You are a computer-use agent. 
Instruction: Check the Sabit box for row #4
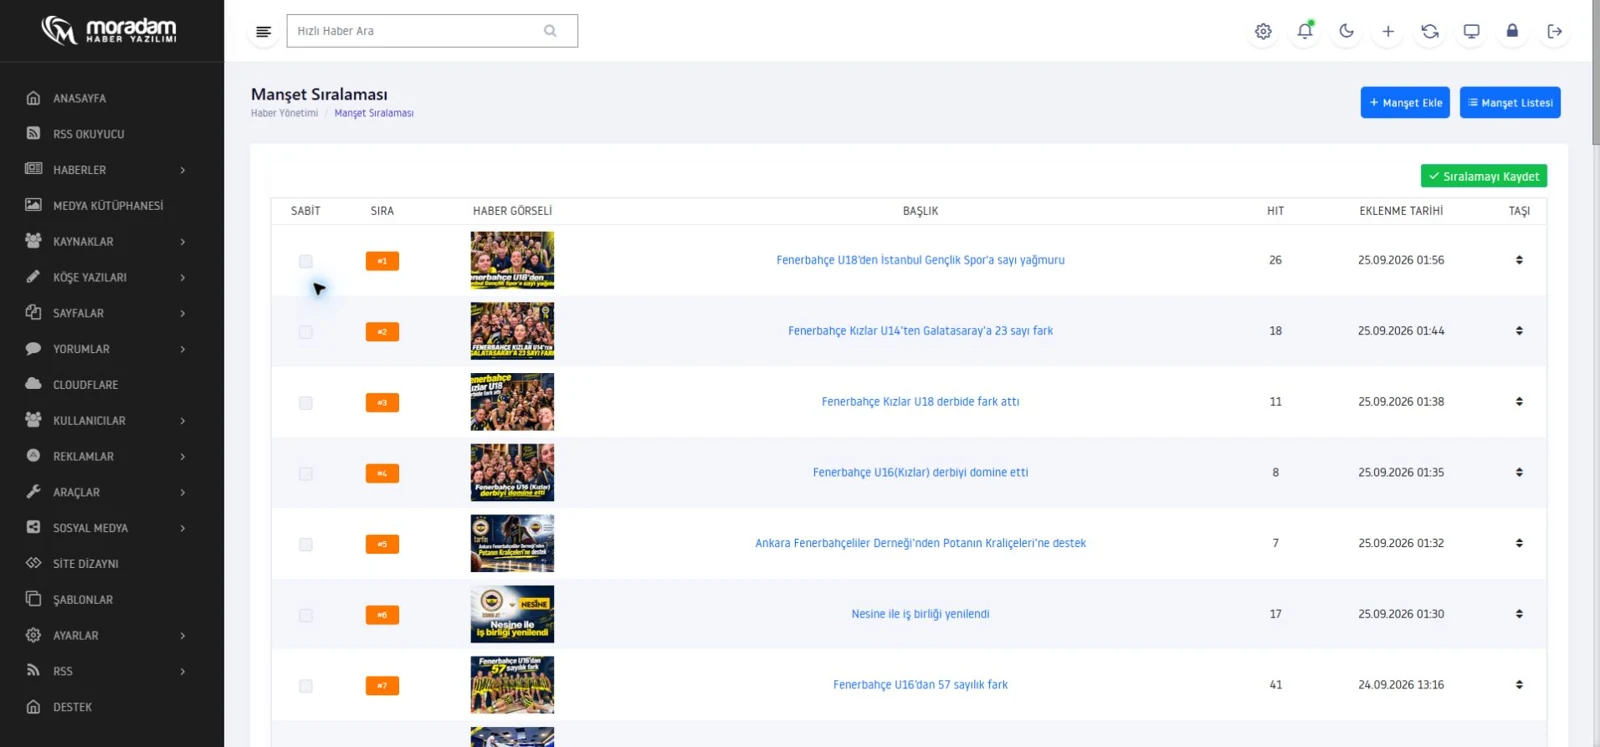click(306, 474)
